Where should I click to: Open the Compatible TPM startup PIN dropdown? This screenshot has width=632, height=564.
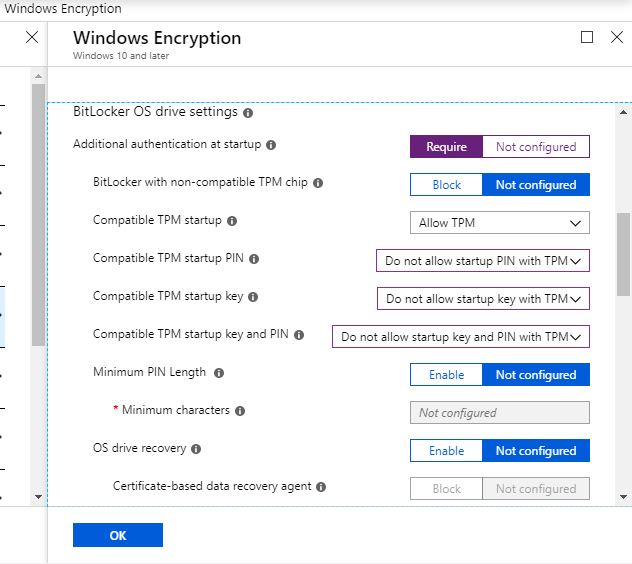click(482, 261)
